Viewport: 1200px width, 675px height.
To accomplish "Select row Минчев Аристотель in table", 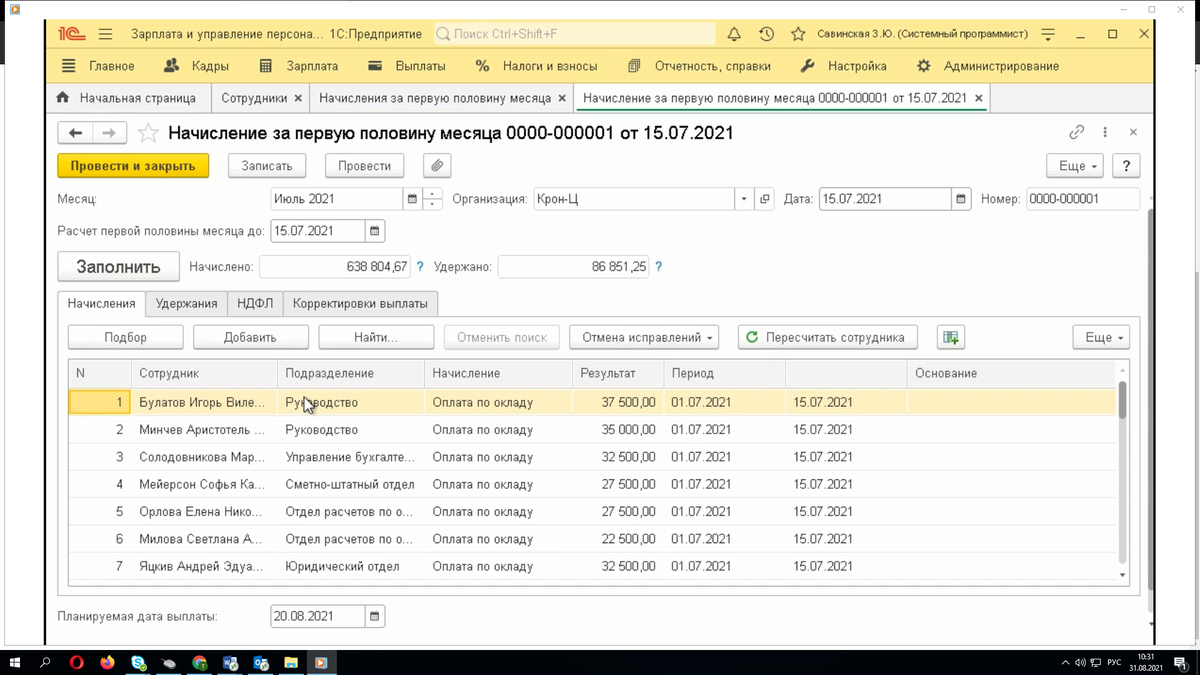I will click(592, 430).
